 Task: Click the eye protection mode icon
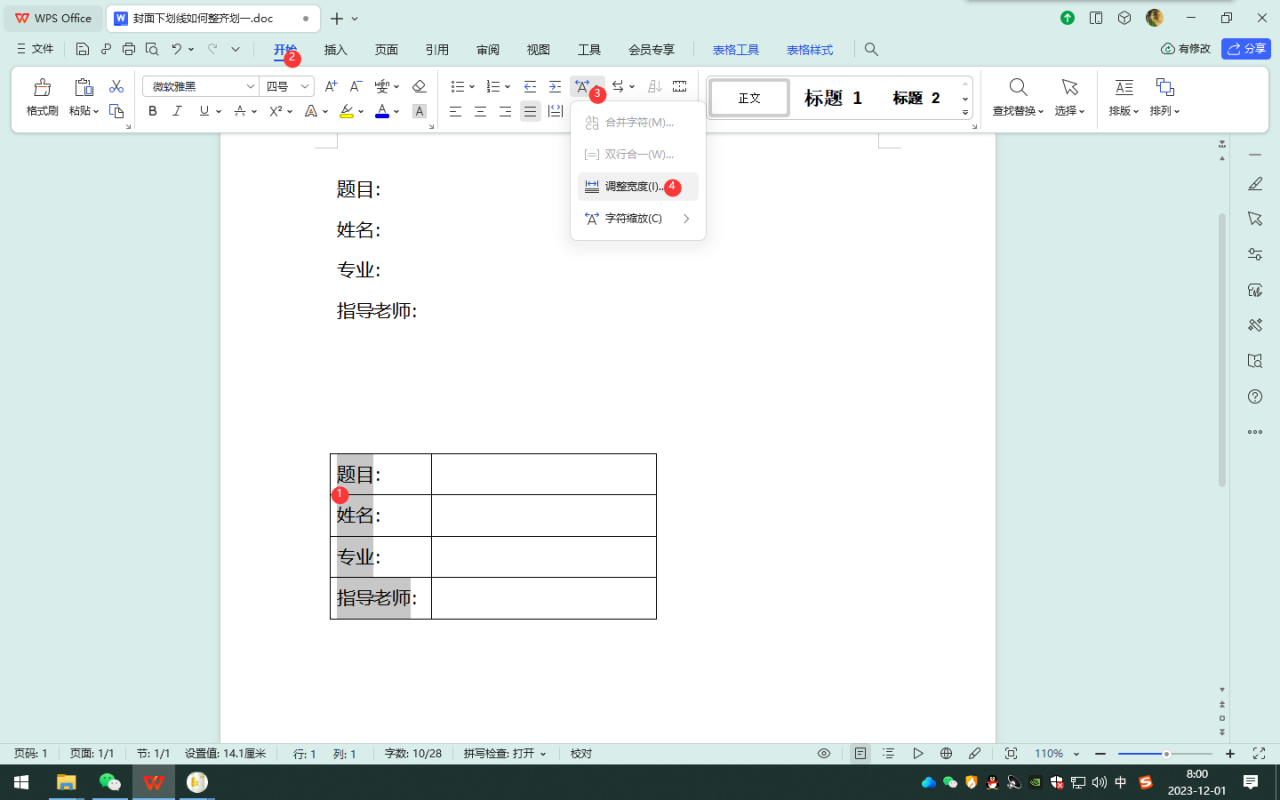pyautogui.click(x=824, y=753)
